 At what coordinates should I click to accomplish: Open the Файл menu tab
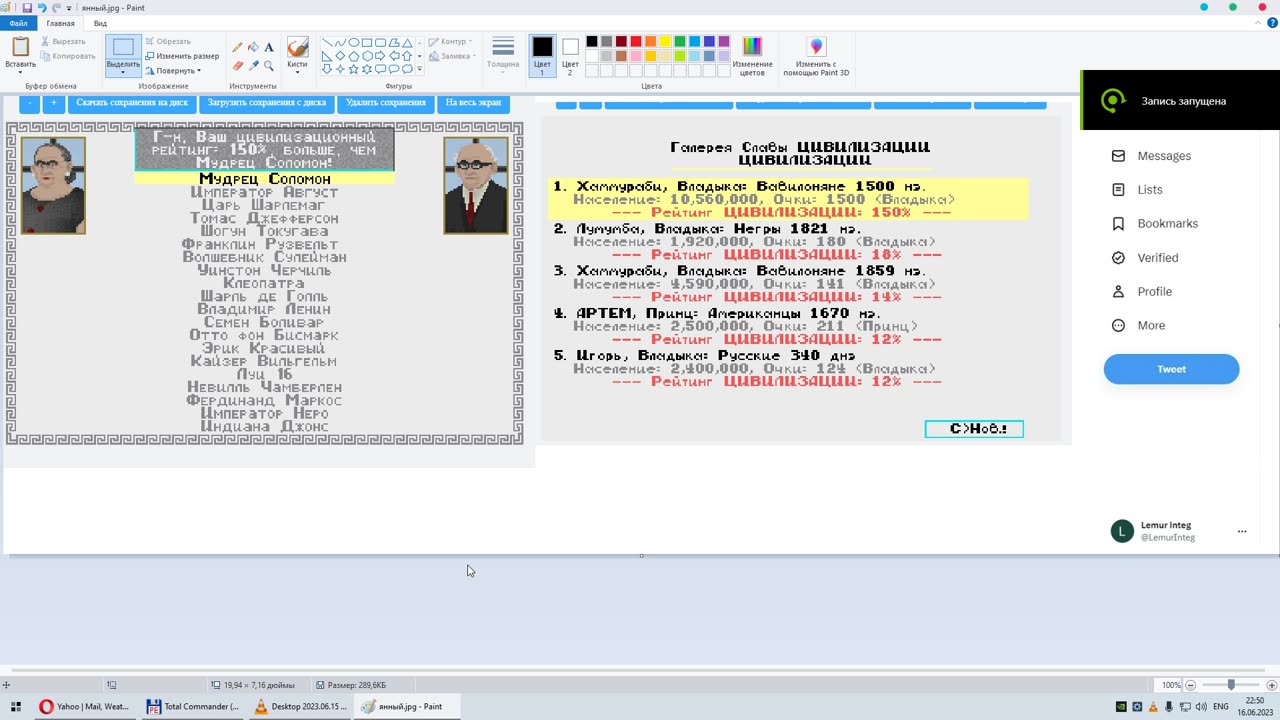[x=18, y=23]
